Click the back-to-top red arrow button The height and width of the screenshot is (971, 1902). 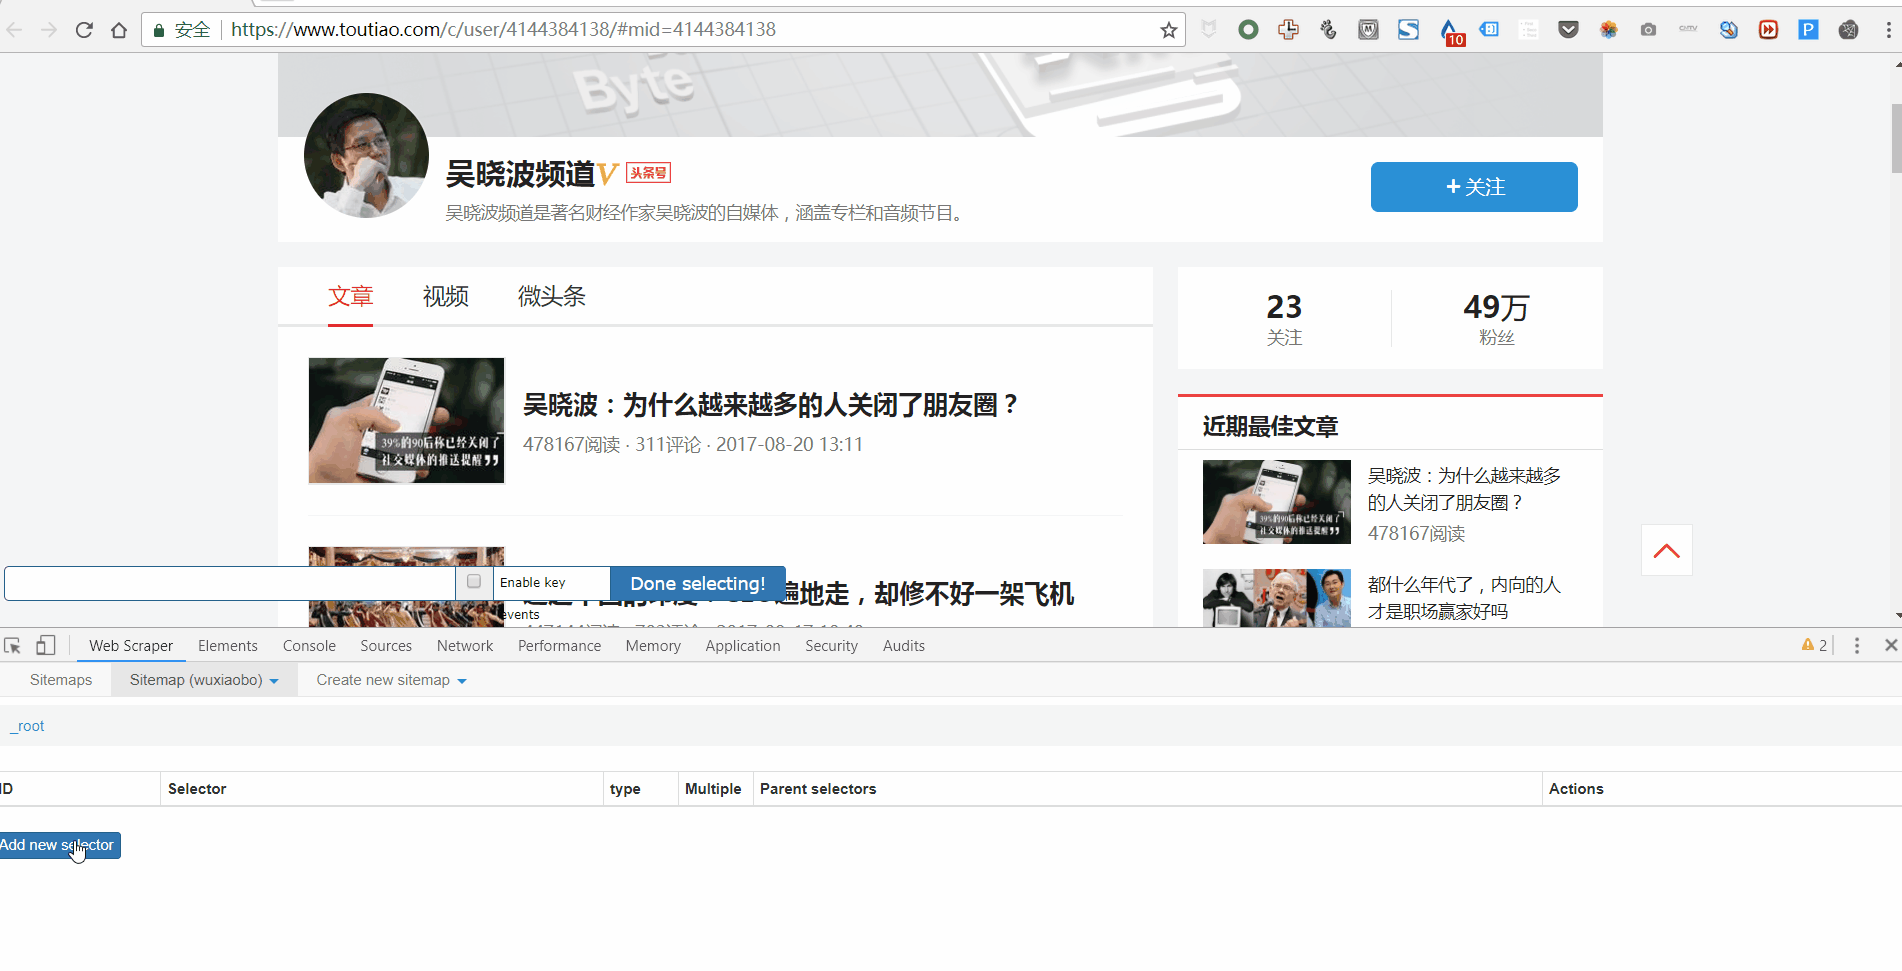point(1666,550)
